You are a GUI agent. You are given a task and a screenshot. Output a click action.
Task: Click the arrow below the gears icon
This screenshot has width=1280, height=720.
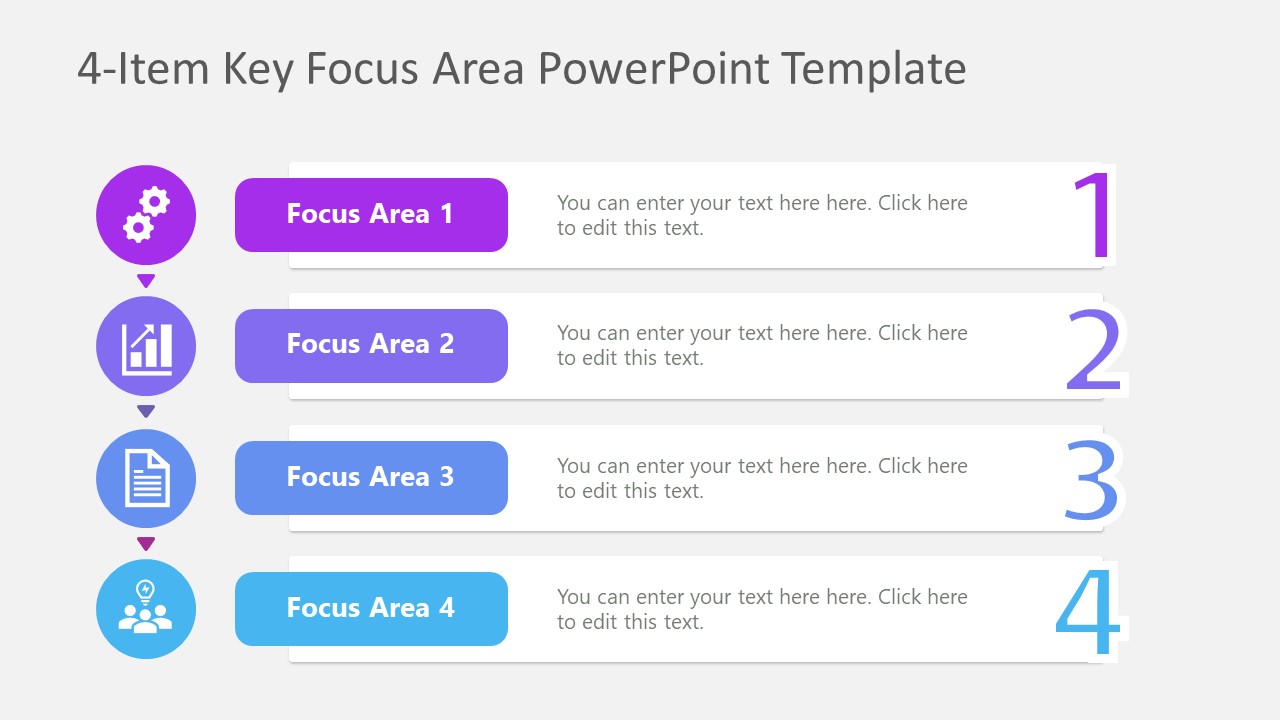146,281
